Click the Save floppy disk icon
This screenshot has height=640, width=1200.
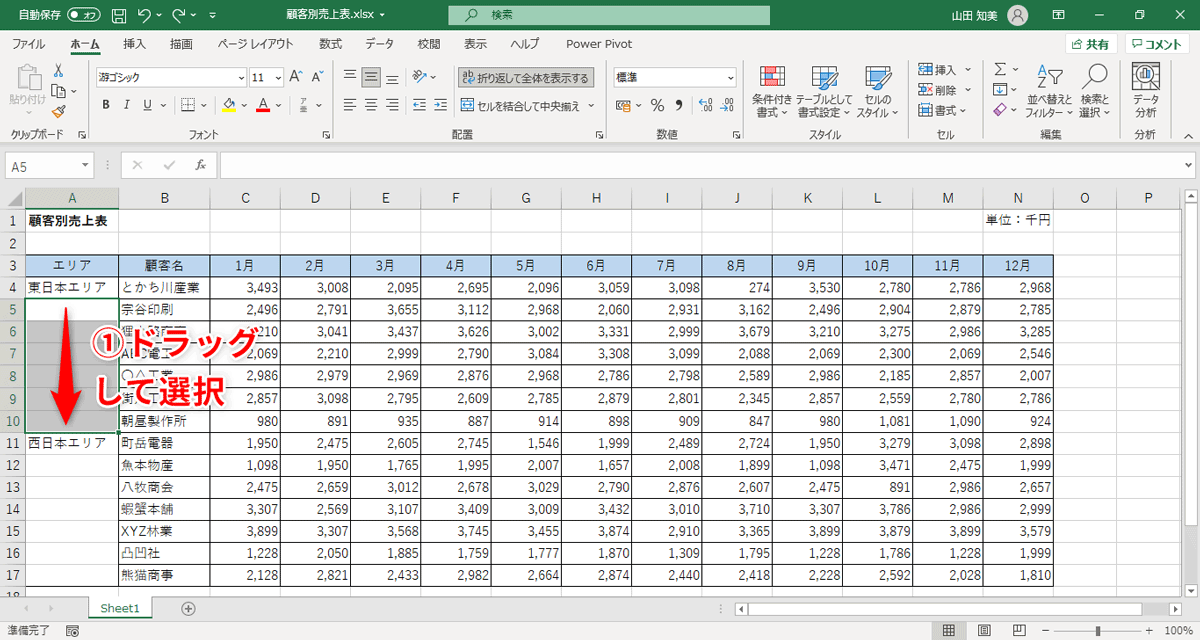tap(119, 15)
